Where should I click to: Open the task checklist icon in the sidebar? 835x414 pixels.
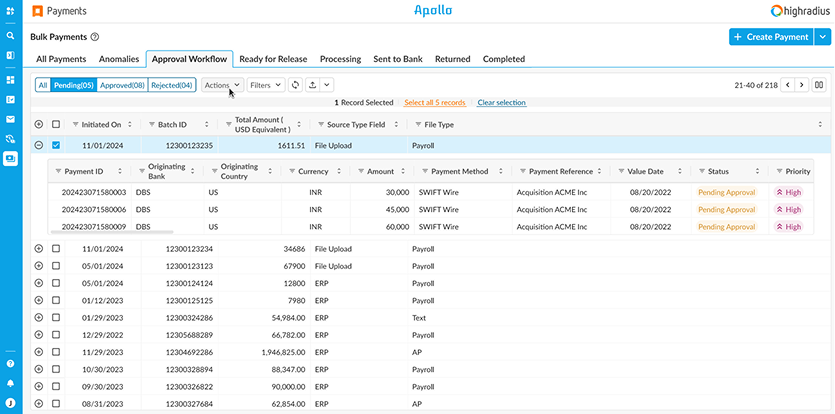[10, 100]
